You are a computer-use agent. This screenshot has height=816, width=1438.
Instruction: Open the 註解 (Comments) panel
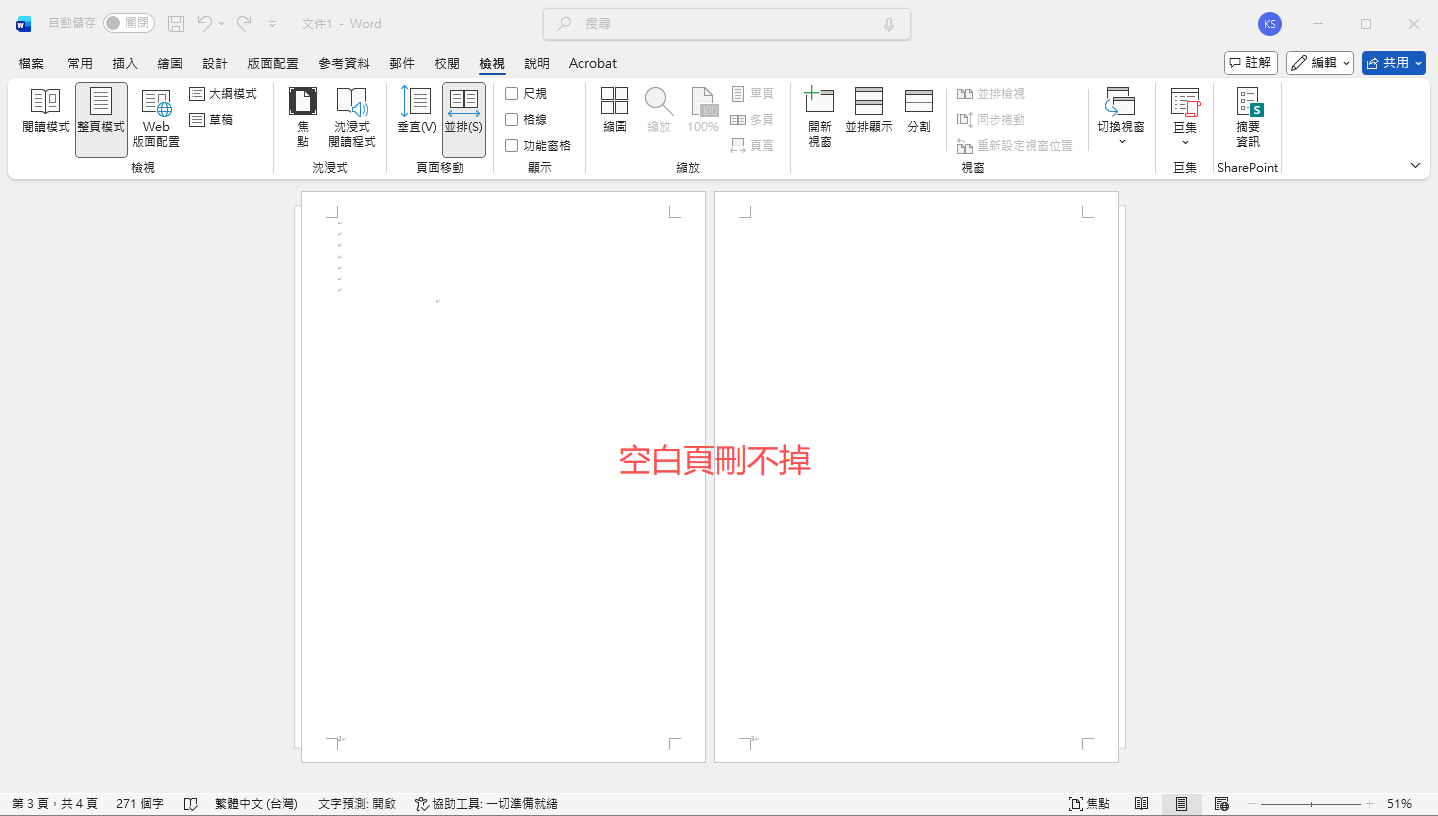1250,61
